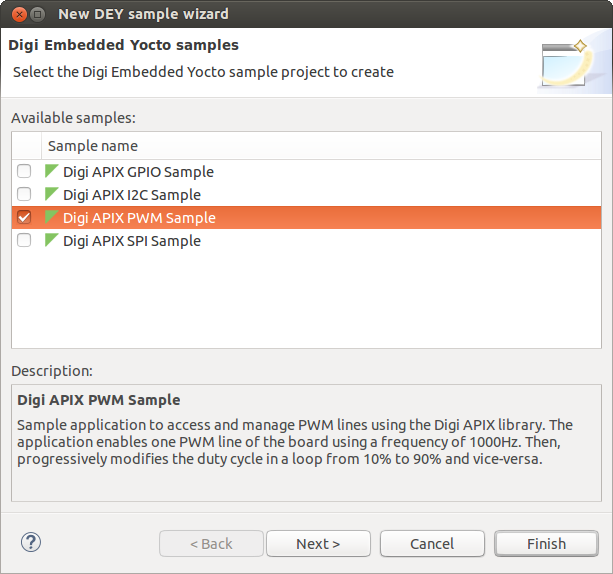Click the Finish button
The height and width of the screenshot is (574, 613).
point(546,544)
